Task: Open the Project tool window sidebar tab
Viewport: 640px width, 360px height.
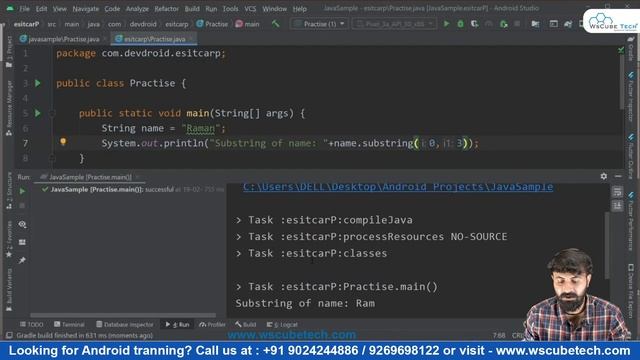Action: point(9,51)
